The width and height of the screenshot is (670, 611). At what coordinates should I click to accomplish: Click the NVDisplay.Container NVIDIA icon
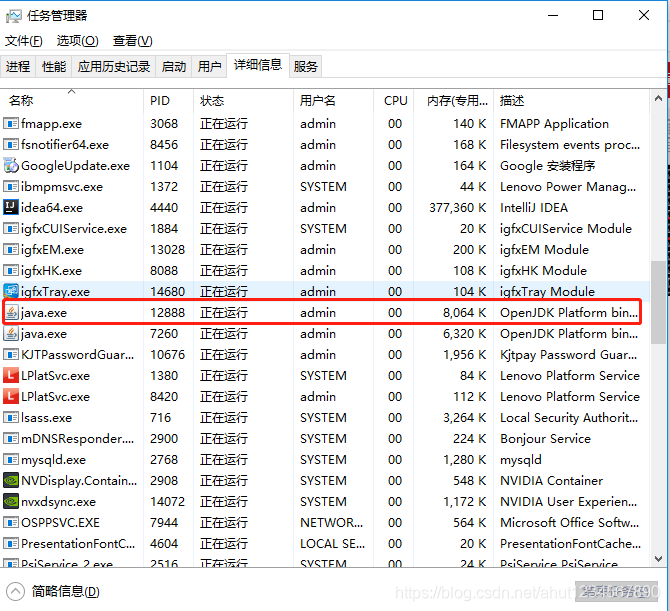pos(11,480)
